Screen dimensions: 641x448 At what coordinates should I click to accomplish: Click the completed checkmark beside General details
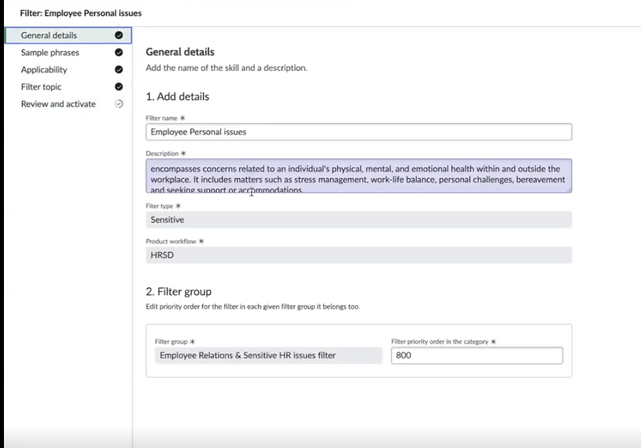point(119,35)
